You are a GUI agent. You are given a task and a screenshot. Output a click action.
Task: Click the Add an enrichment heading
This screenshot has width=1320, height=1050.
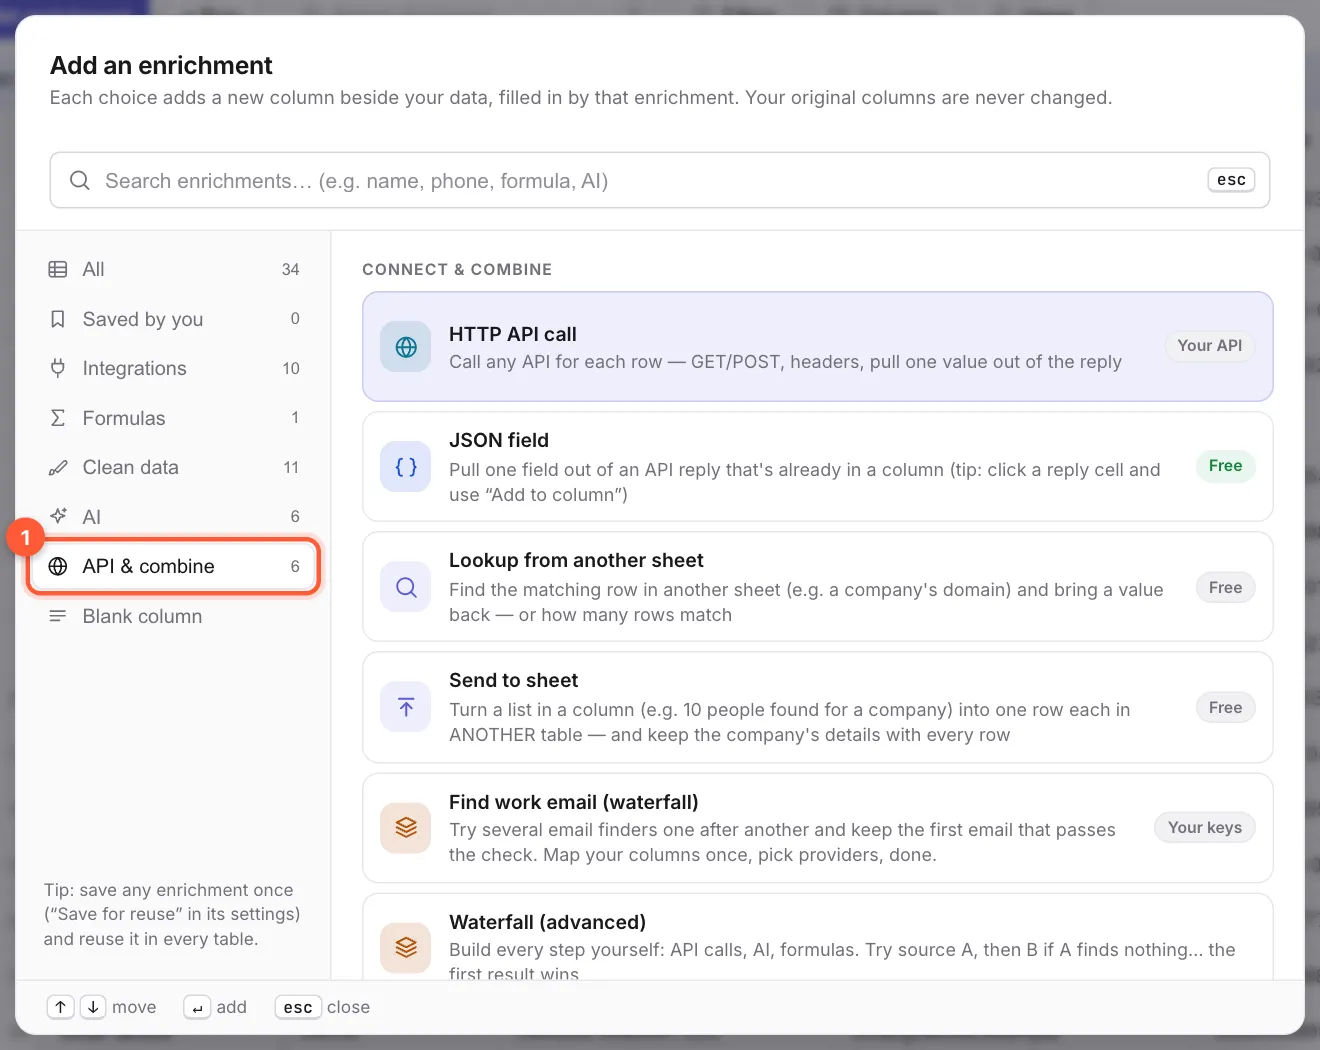pos(161,65)
